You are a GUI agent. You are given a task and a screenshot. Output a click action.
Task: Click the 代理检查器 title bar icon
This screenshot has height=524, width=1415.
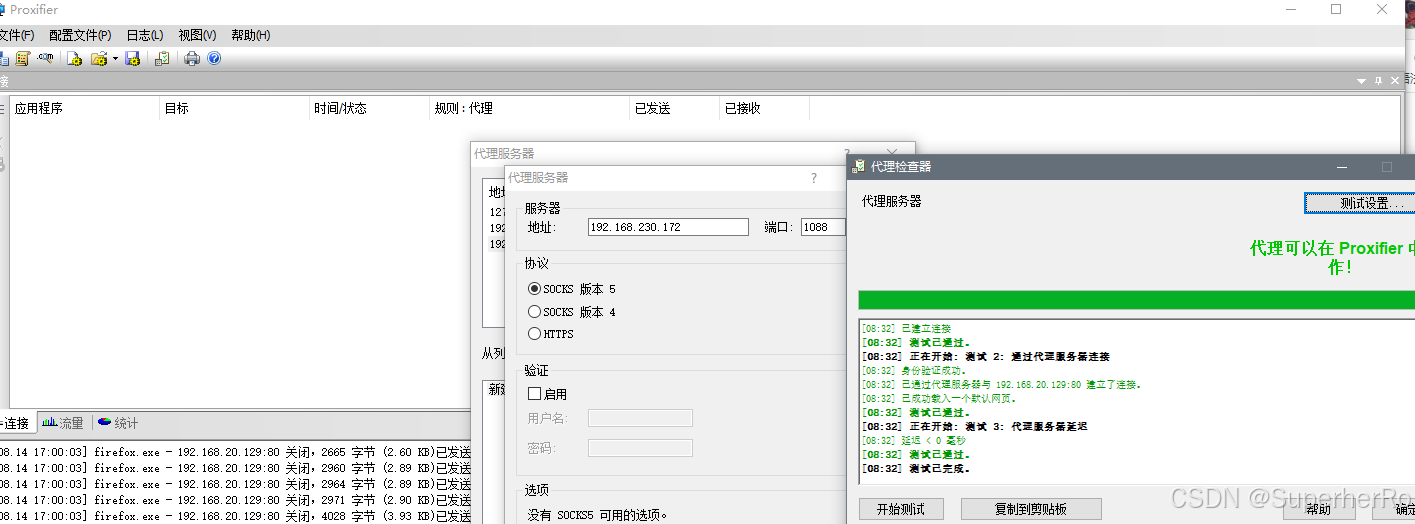coord(859,166)
